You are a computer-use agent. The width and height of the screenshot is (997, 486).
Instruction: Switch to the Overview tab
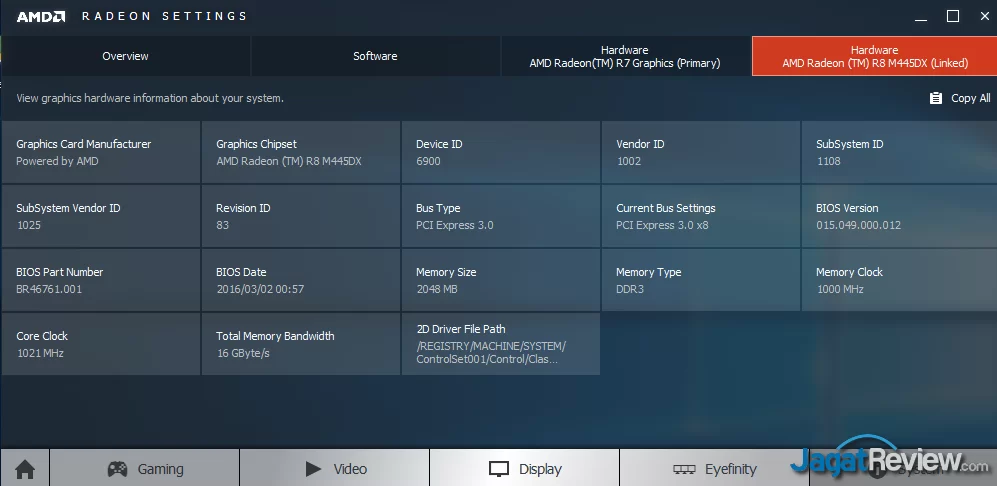point(125,56)
